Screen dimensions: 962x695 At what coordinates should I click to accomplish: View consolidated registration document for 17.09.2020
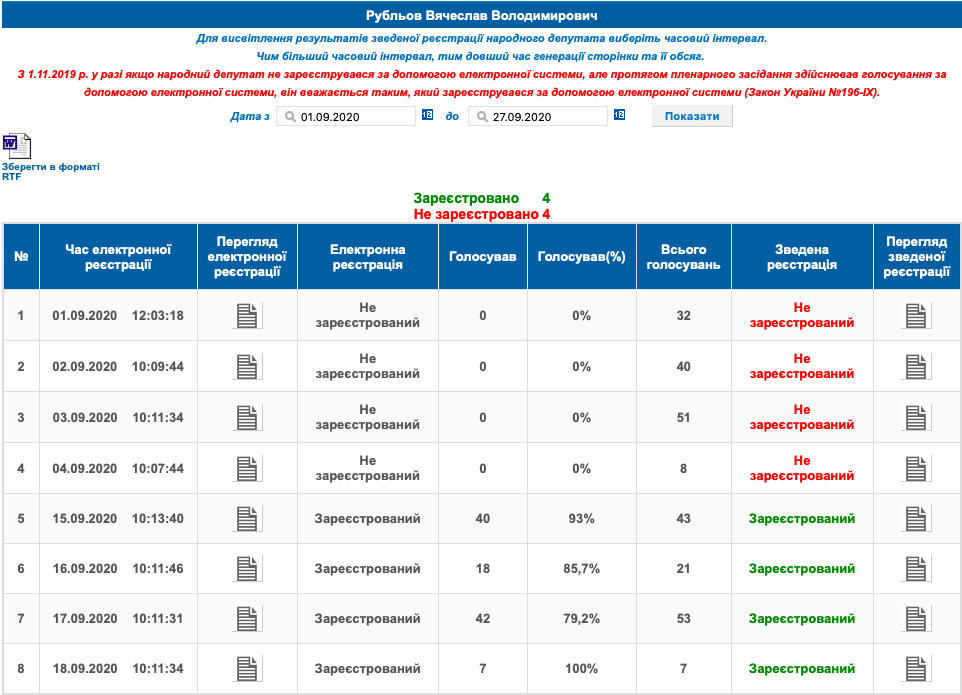(916, 619)
